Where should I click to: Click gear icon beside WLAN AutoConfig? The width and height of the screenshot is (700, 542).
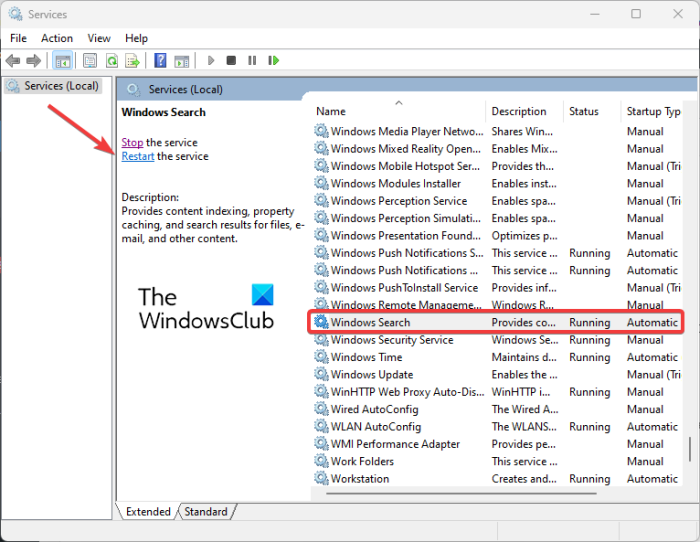[321, 426]
